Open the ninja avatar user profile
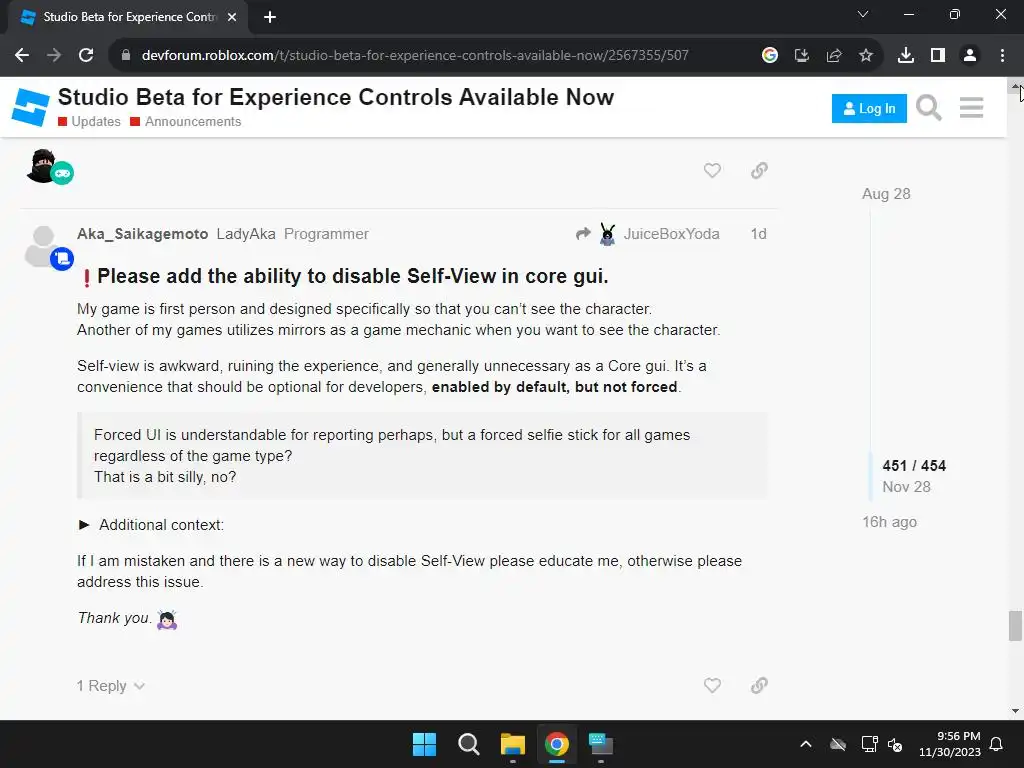 tap(43, 166)
